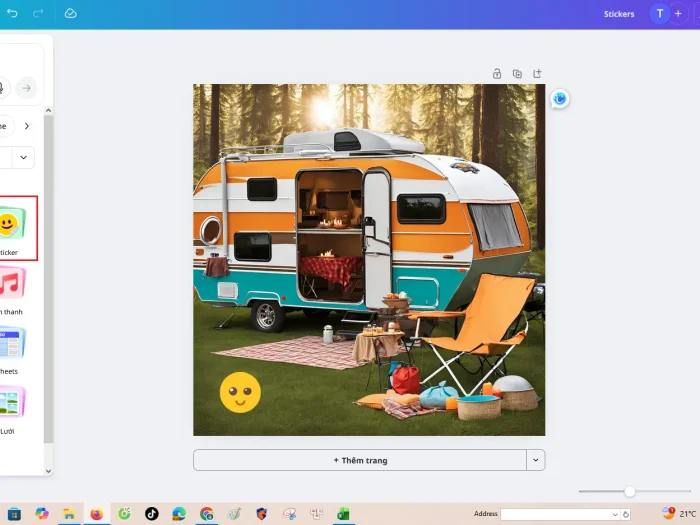
Task: Undo the last action
Action: pyautogui.click(x=12, y=13)
